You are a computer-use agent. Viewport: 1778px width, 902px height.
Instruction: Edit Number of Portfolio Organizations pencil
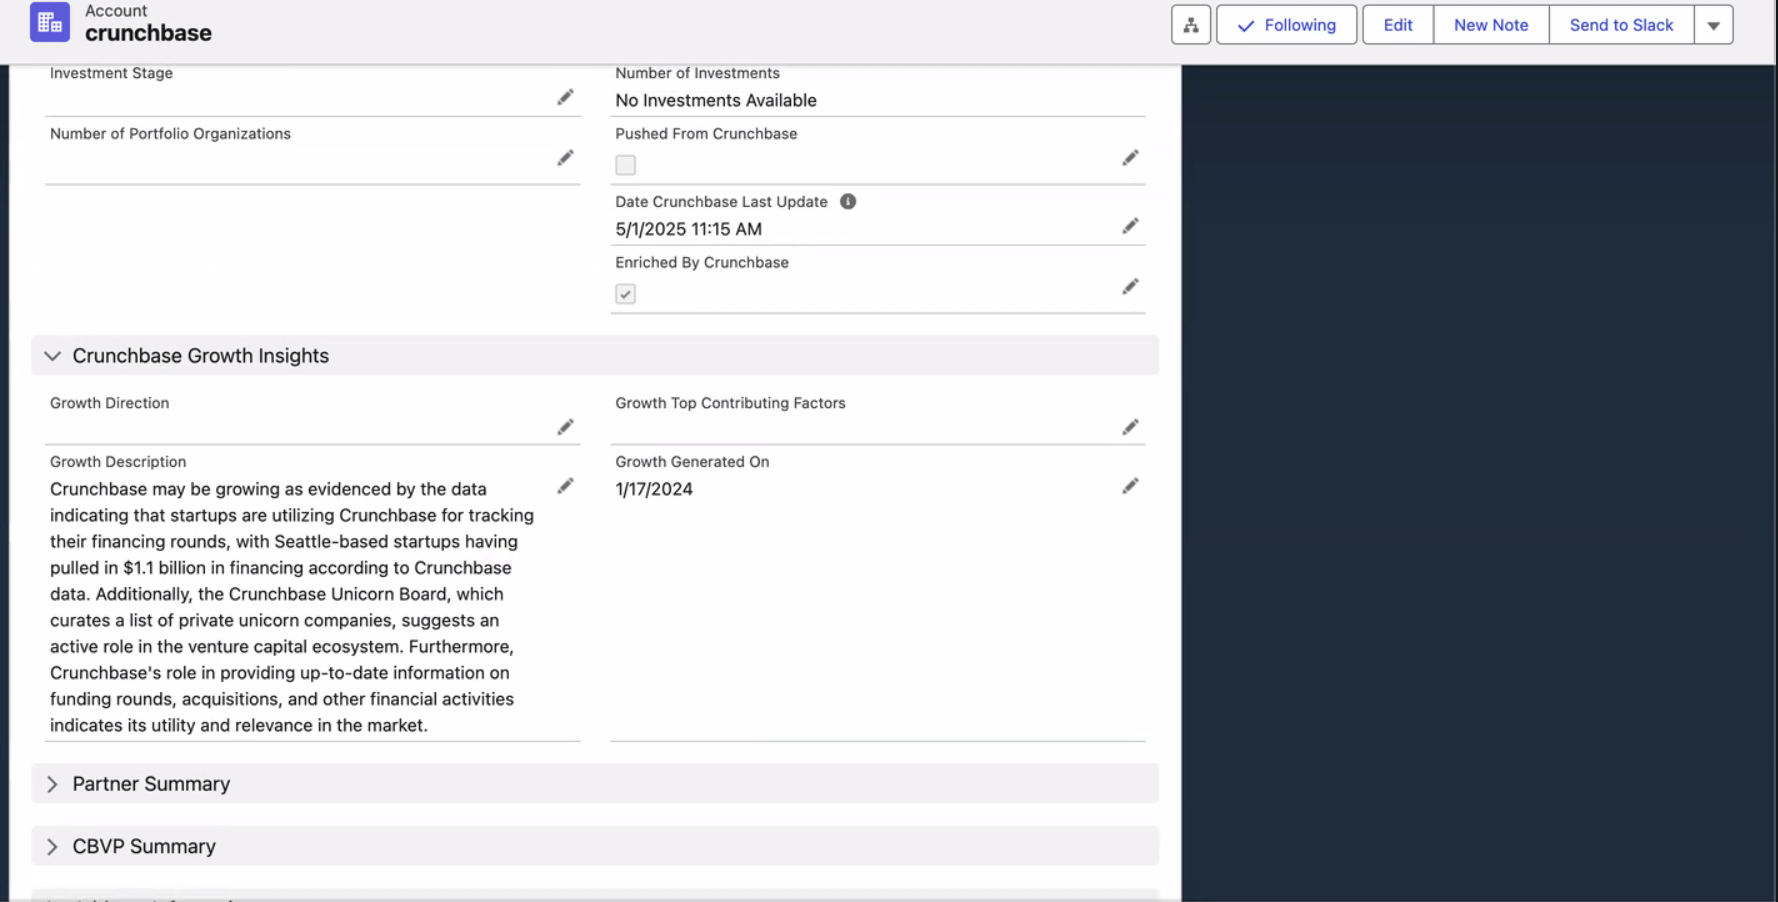565,158
